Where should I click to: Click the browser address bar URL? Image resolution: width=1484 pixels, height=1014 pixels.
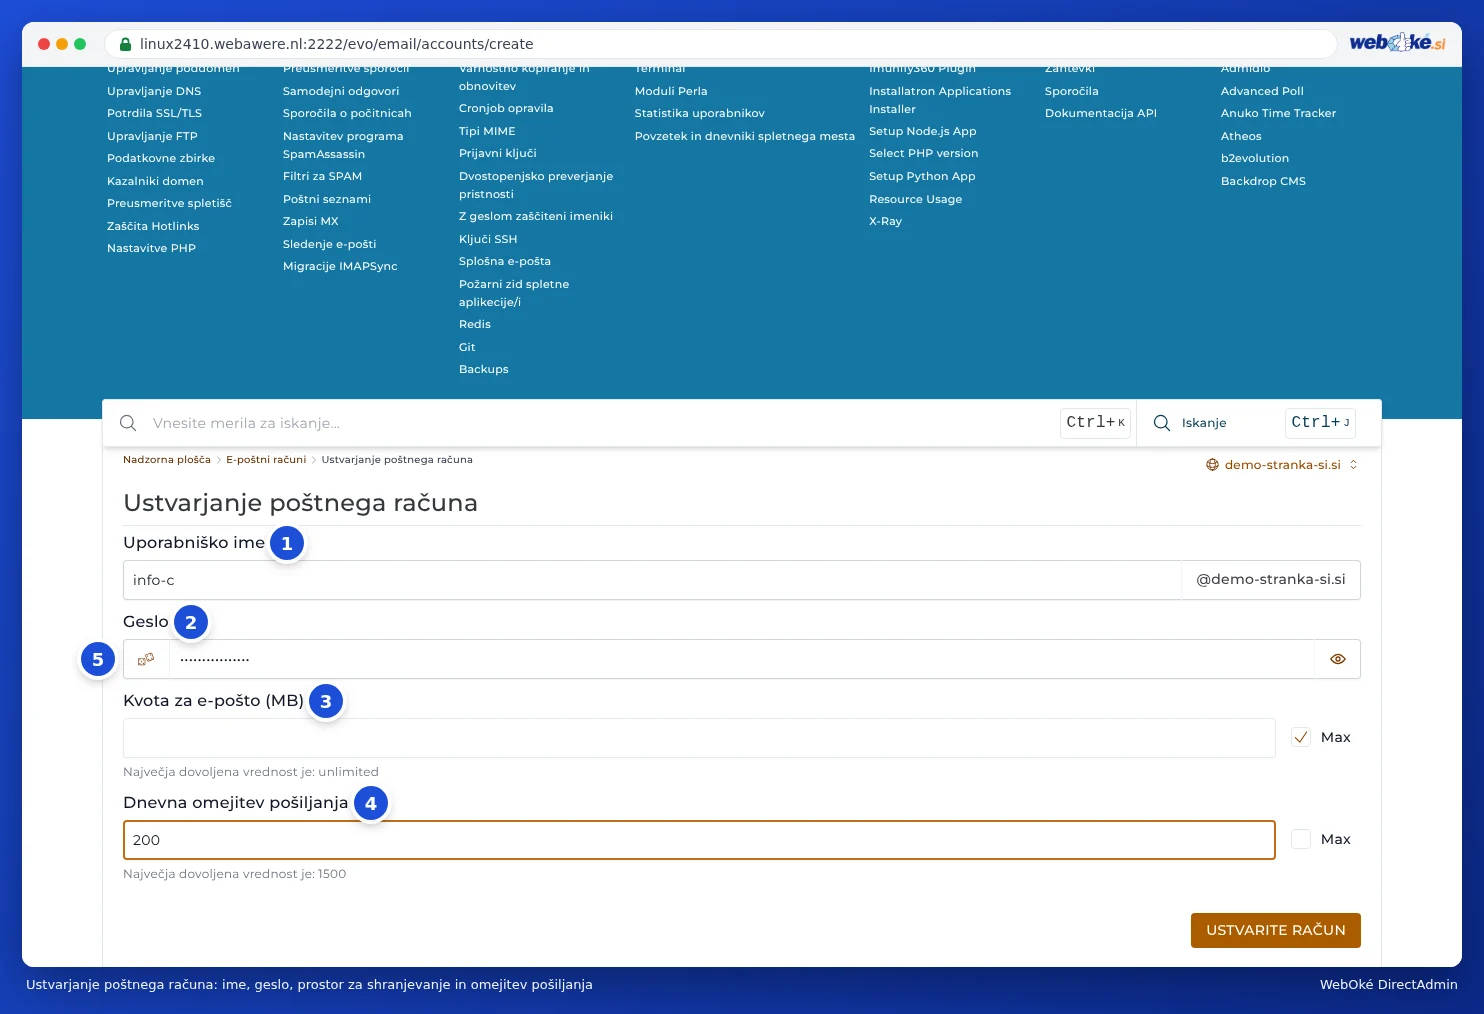tap(337, 44)
